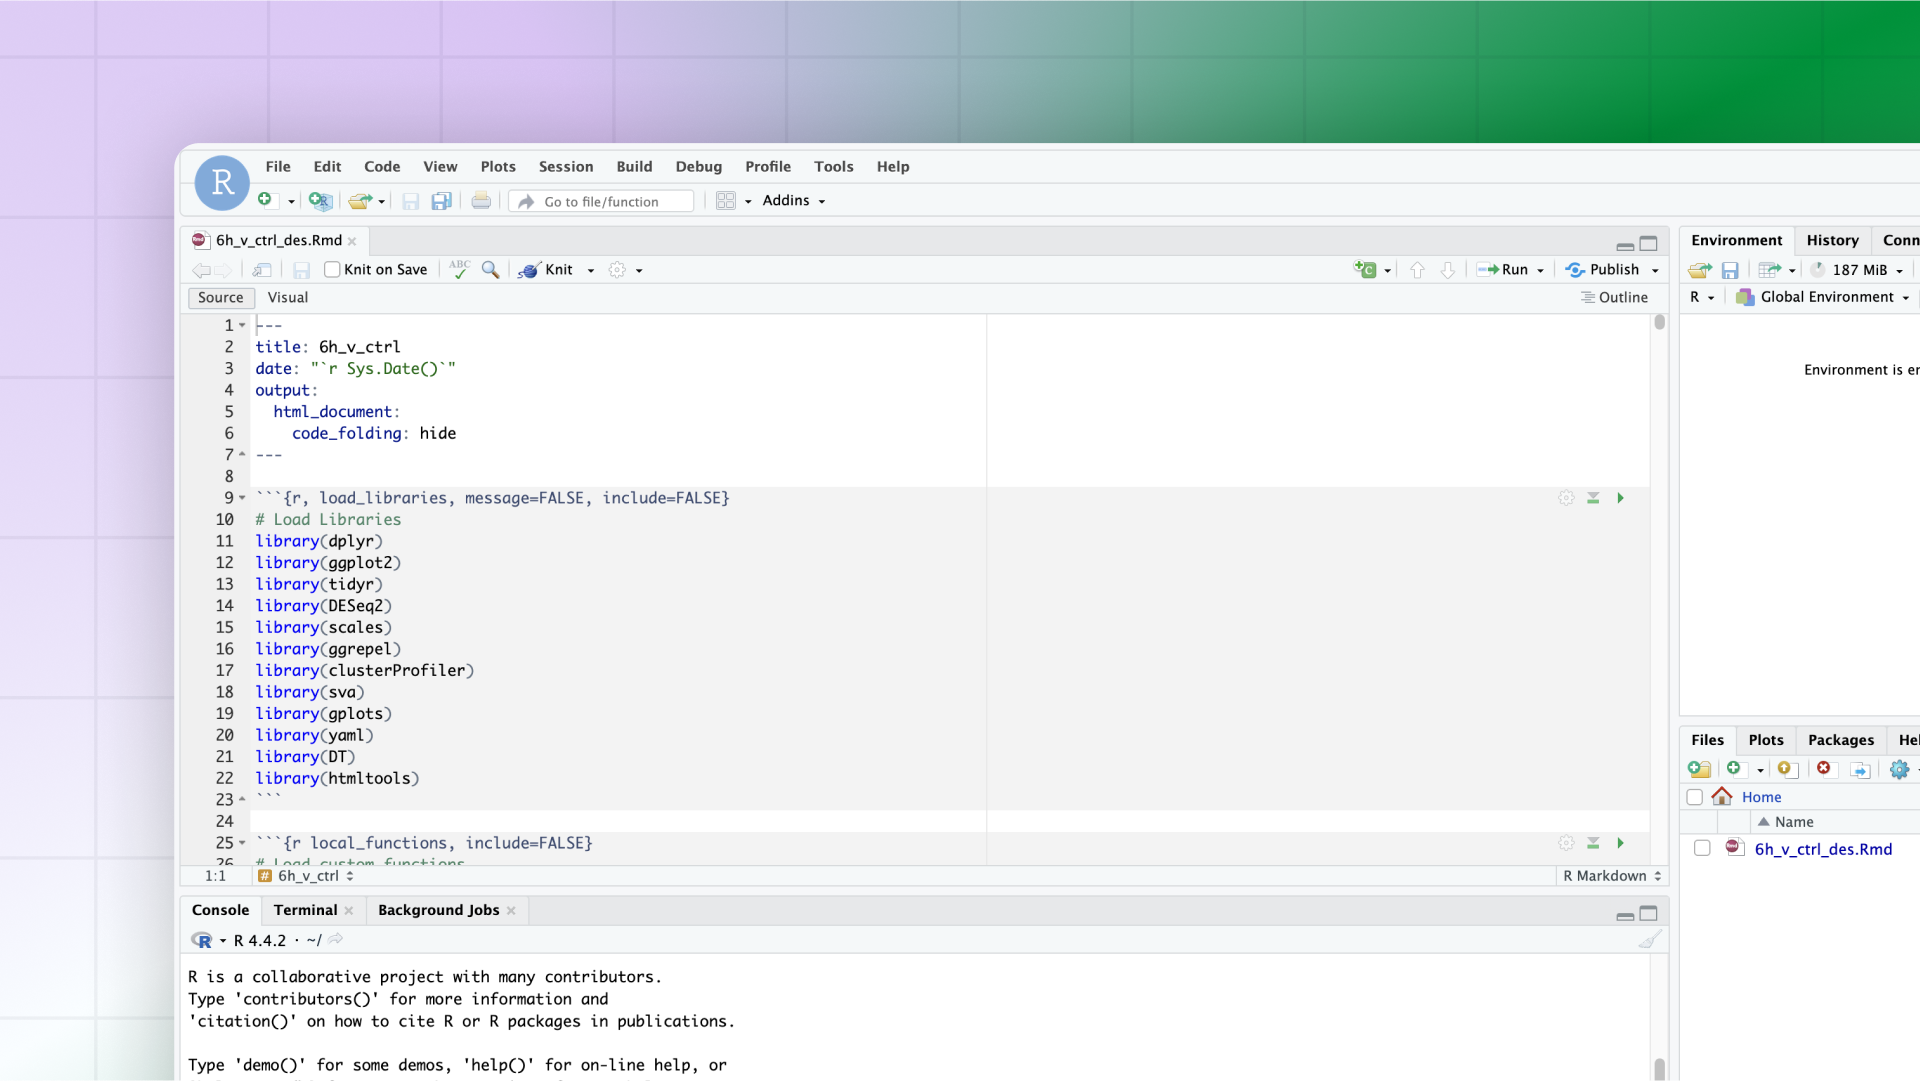Open the Publish dropdown arrow
1920x1081 pixels.
(x=1655, y=270)
